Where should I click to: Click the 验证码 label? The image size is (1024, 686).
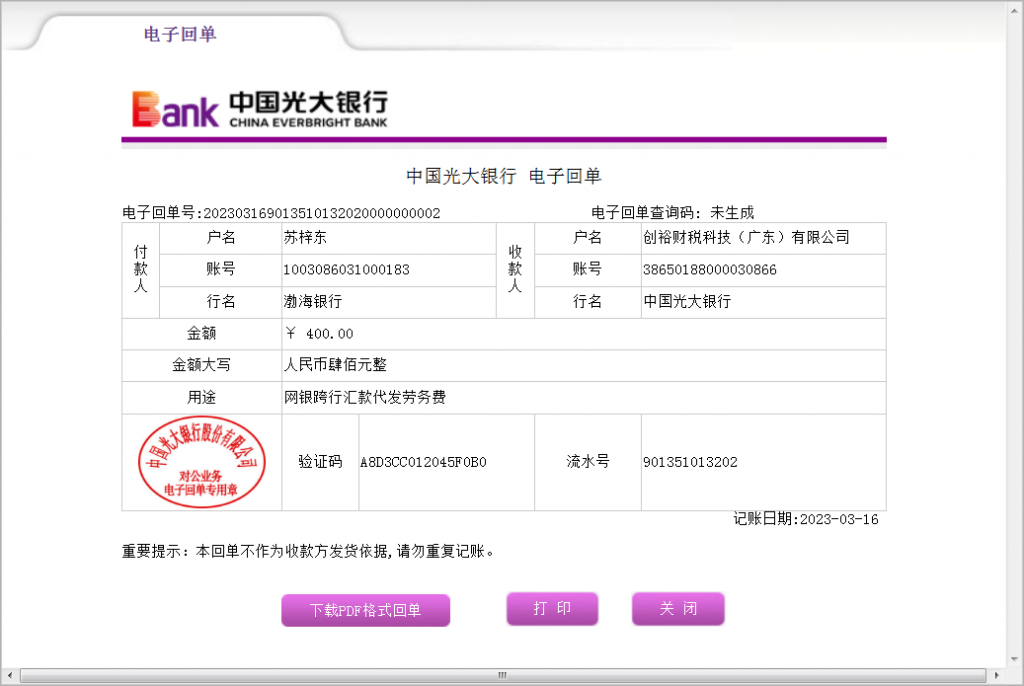pyautogui.click(x=320, y=462)
